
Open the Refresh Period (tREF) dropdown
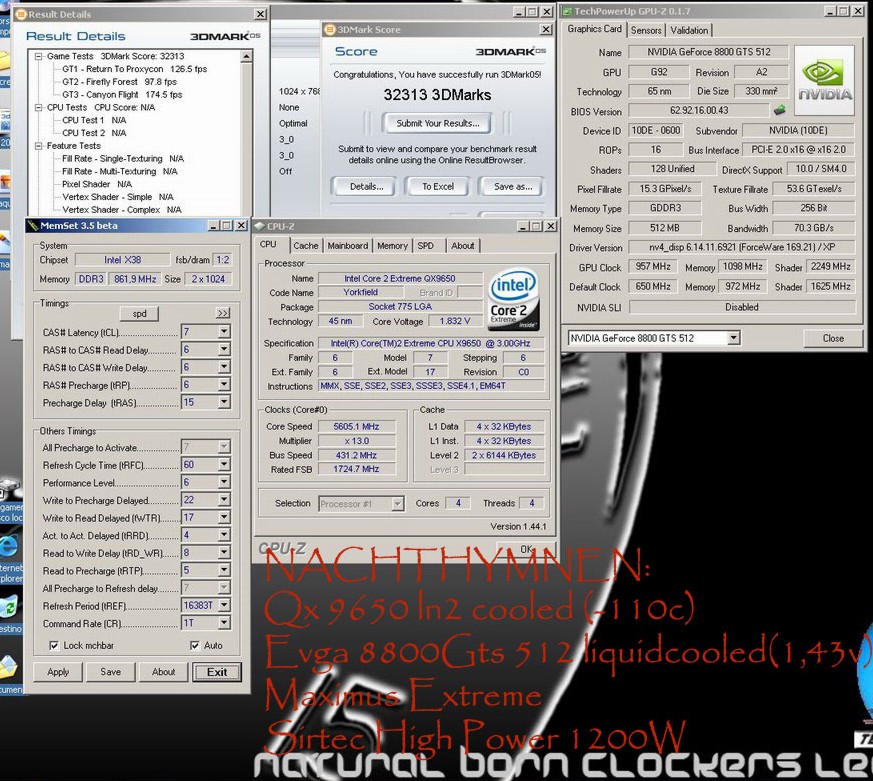[x=224, y=605]
